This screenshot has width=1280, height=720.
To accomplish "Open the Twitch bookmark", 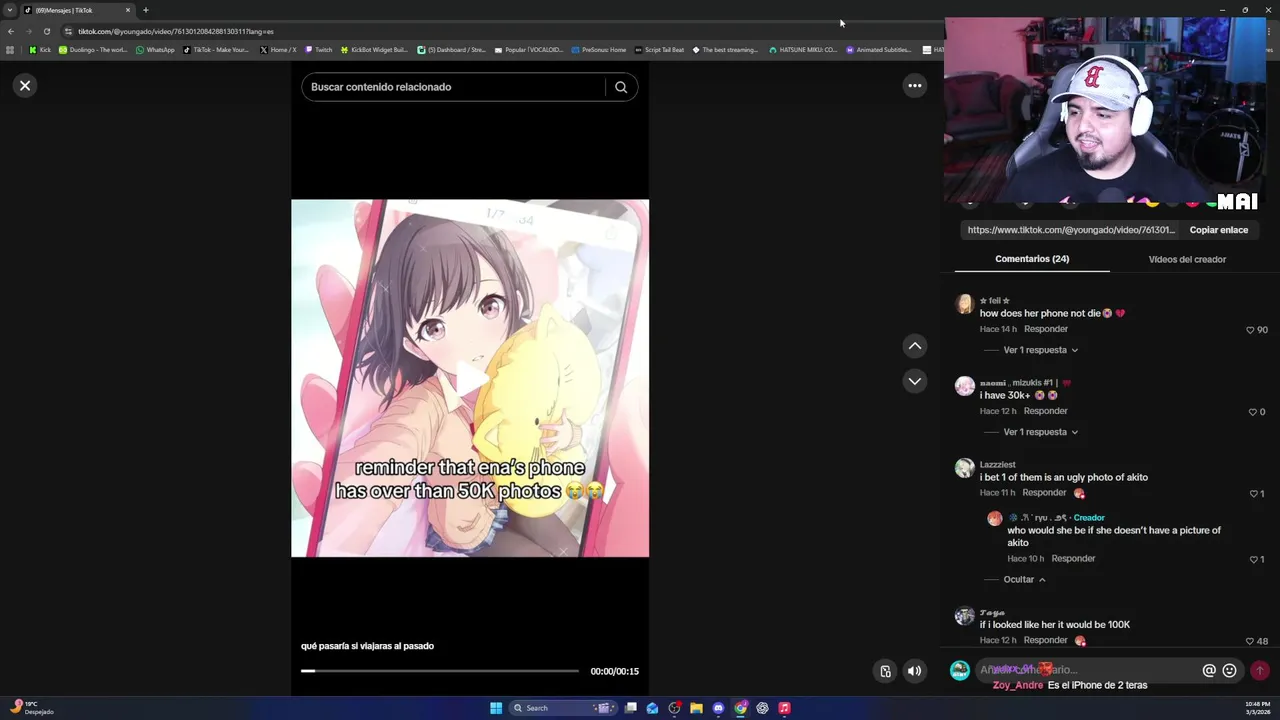I will coord(318,50).
